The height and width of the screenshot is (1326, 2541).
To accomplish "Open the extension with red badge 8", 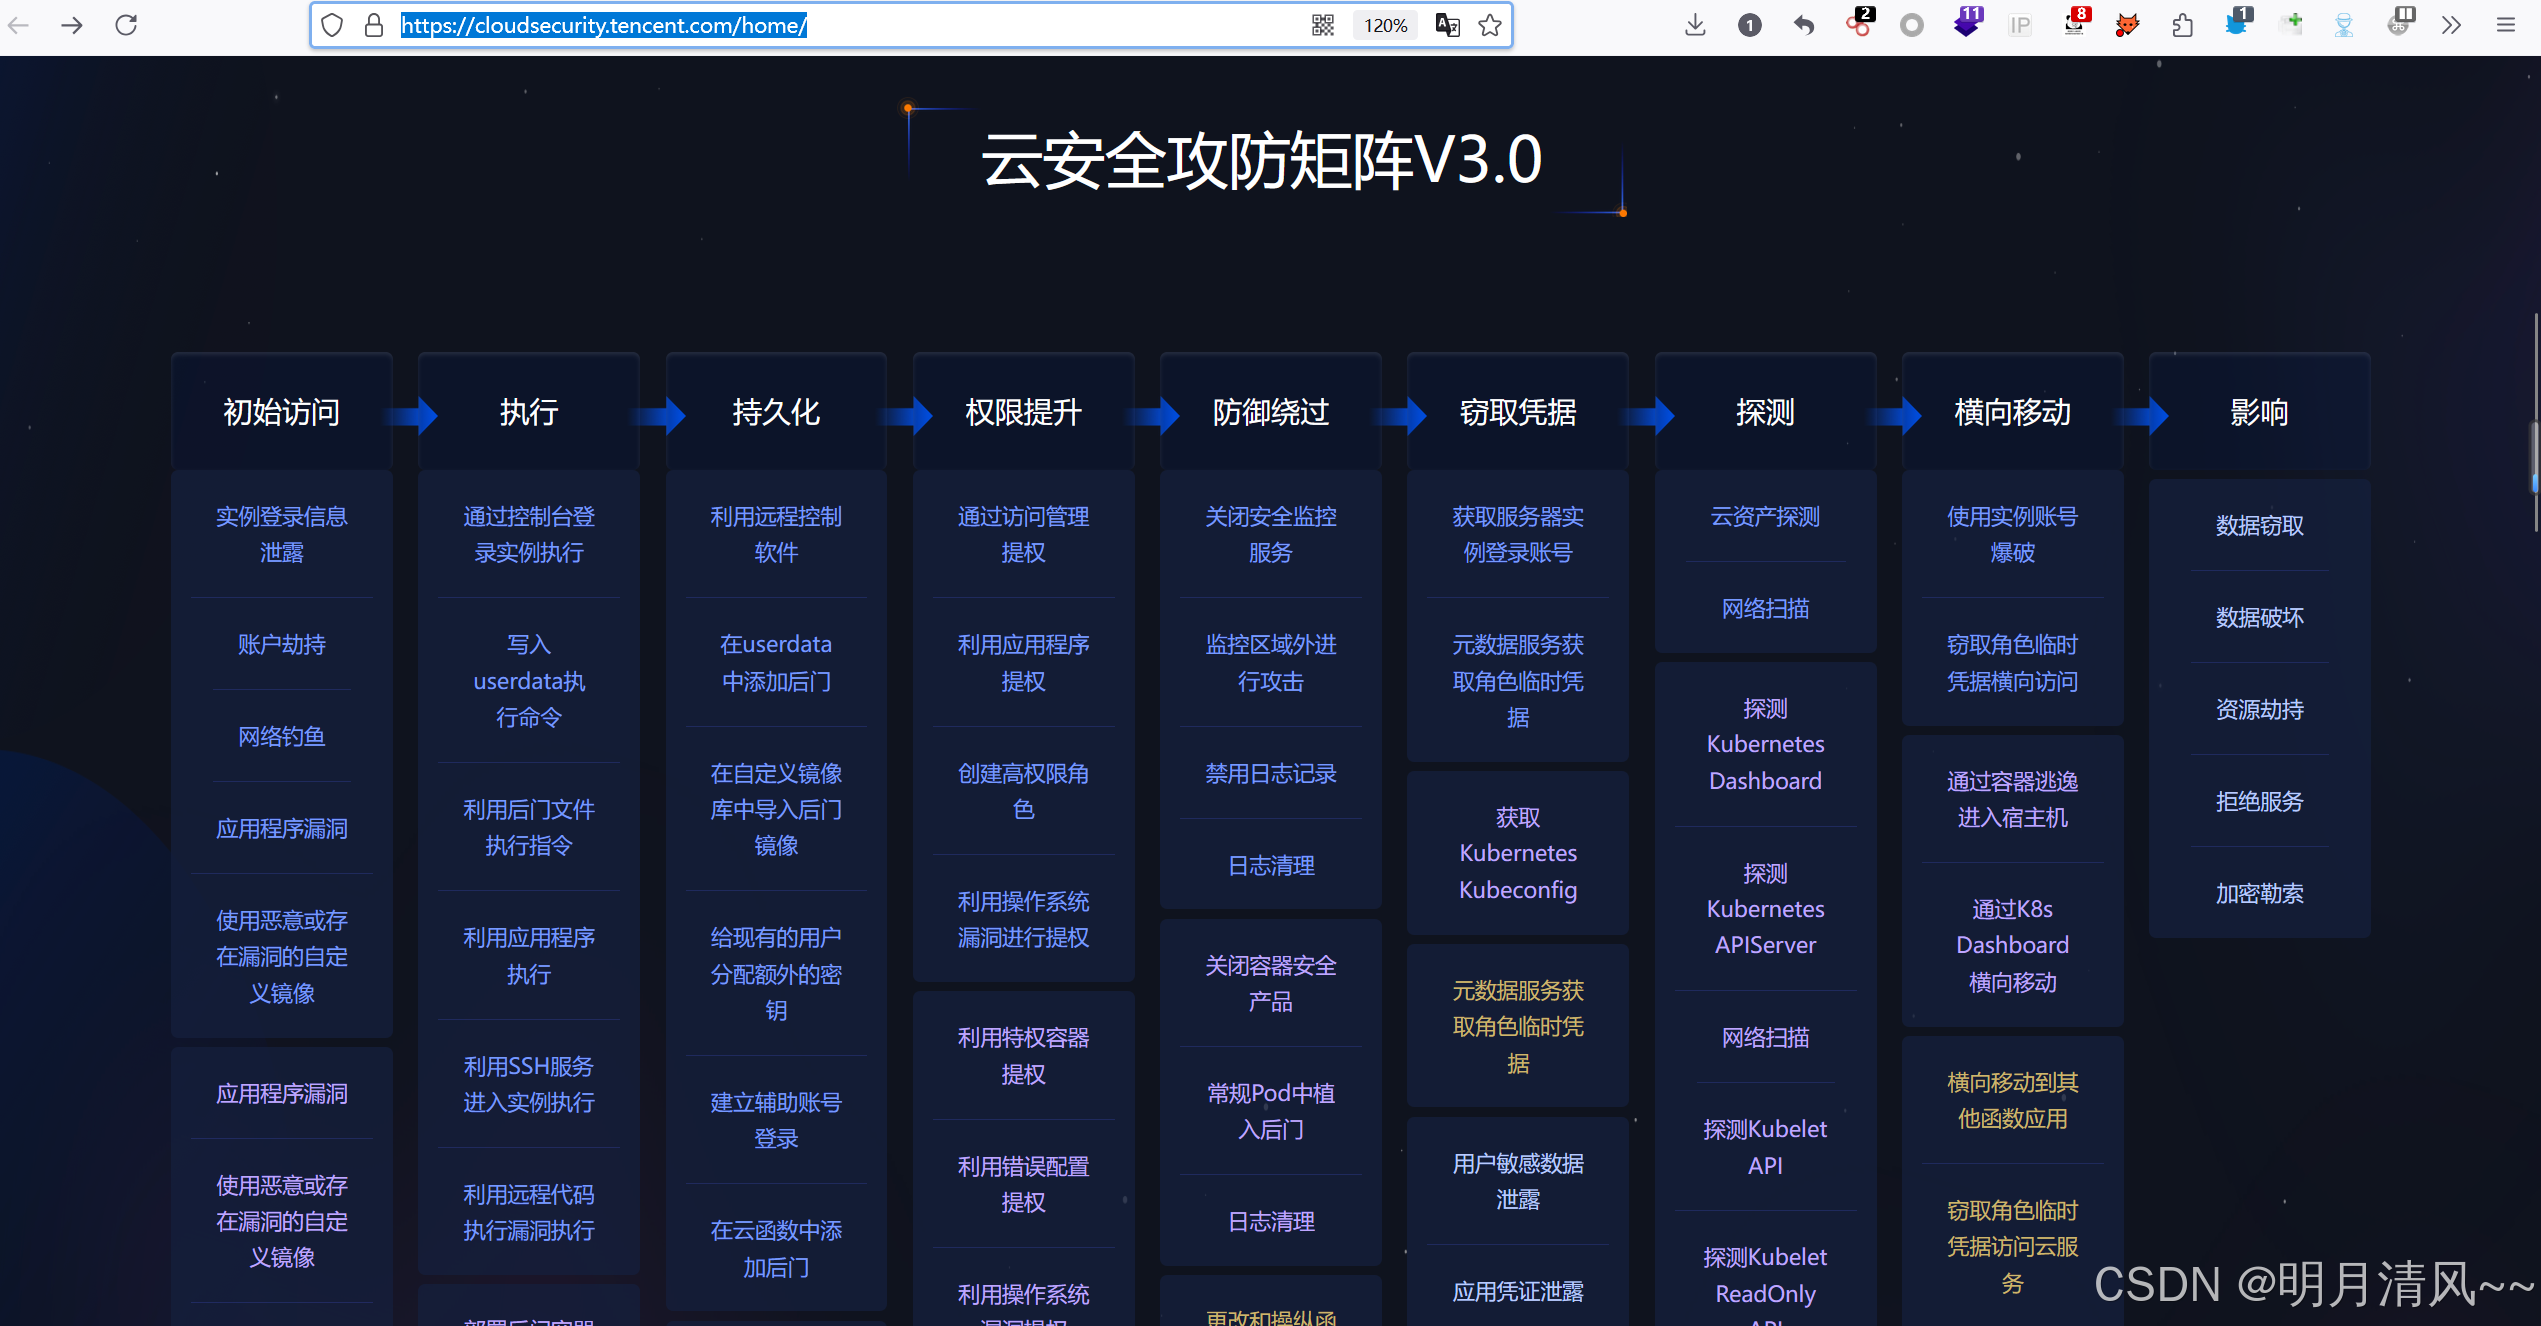I will pos(2075,23).
